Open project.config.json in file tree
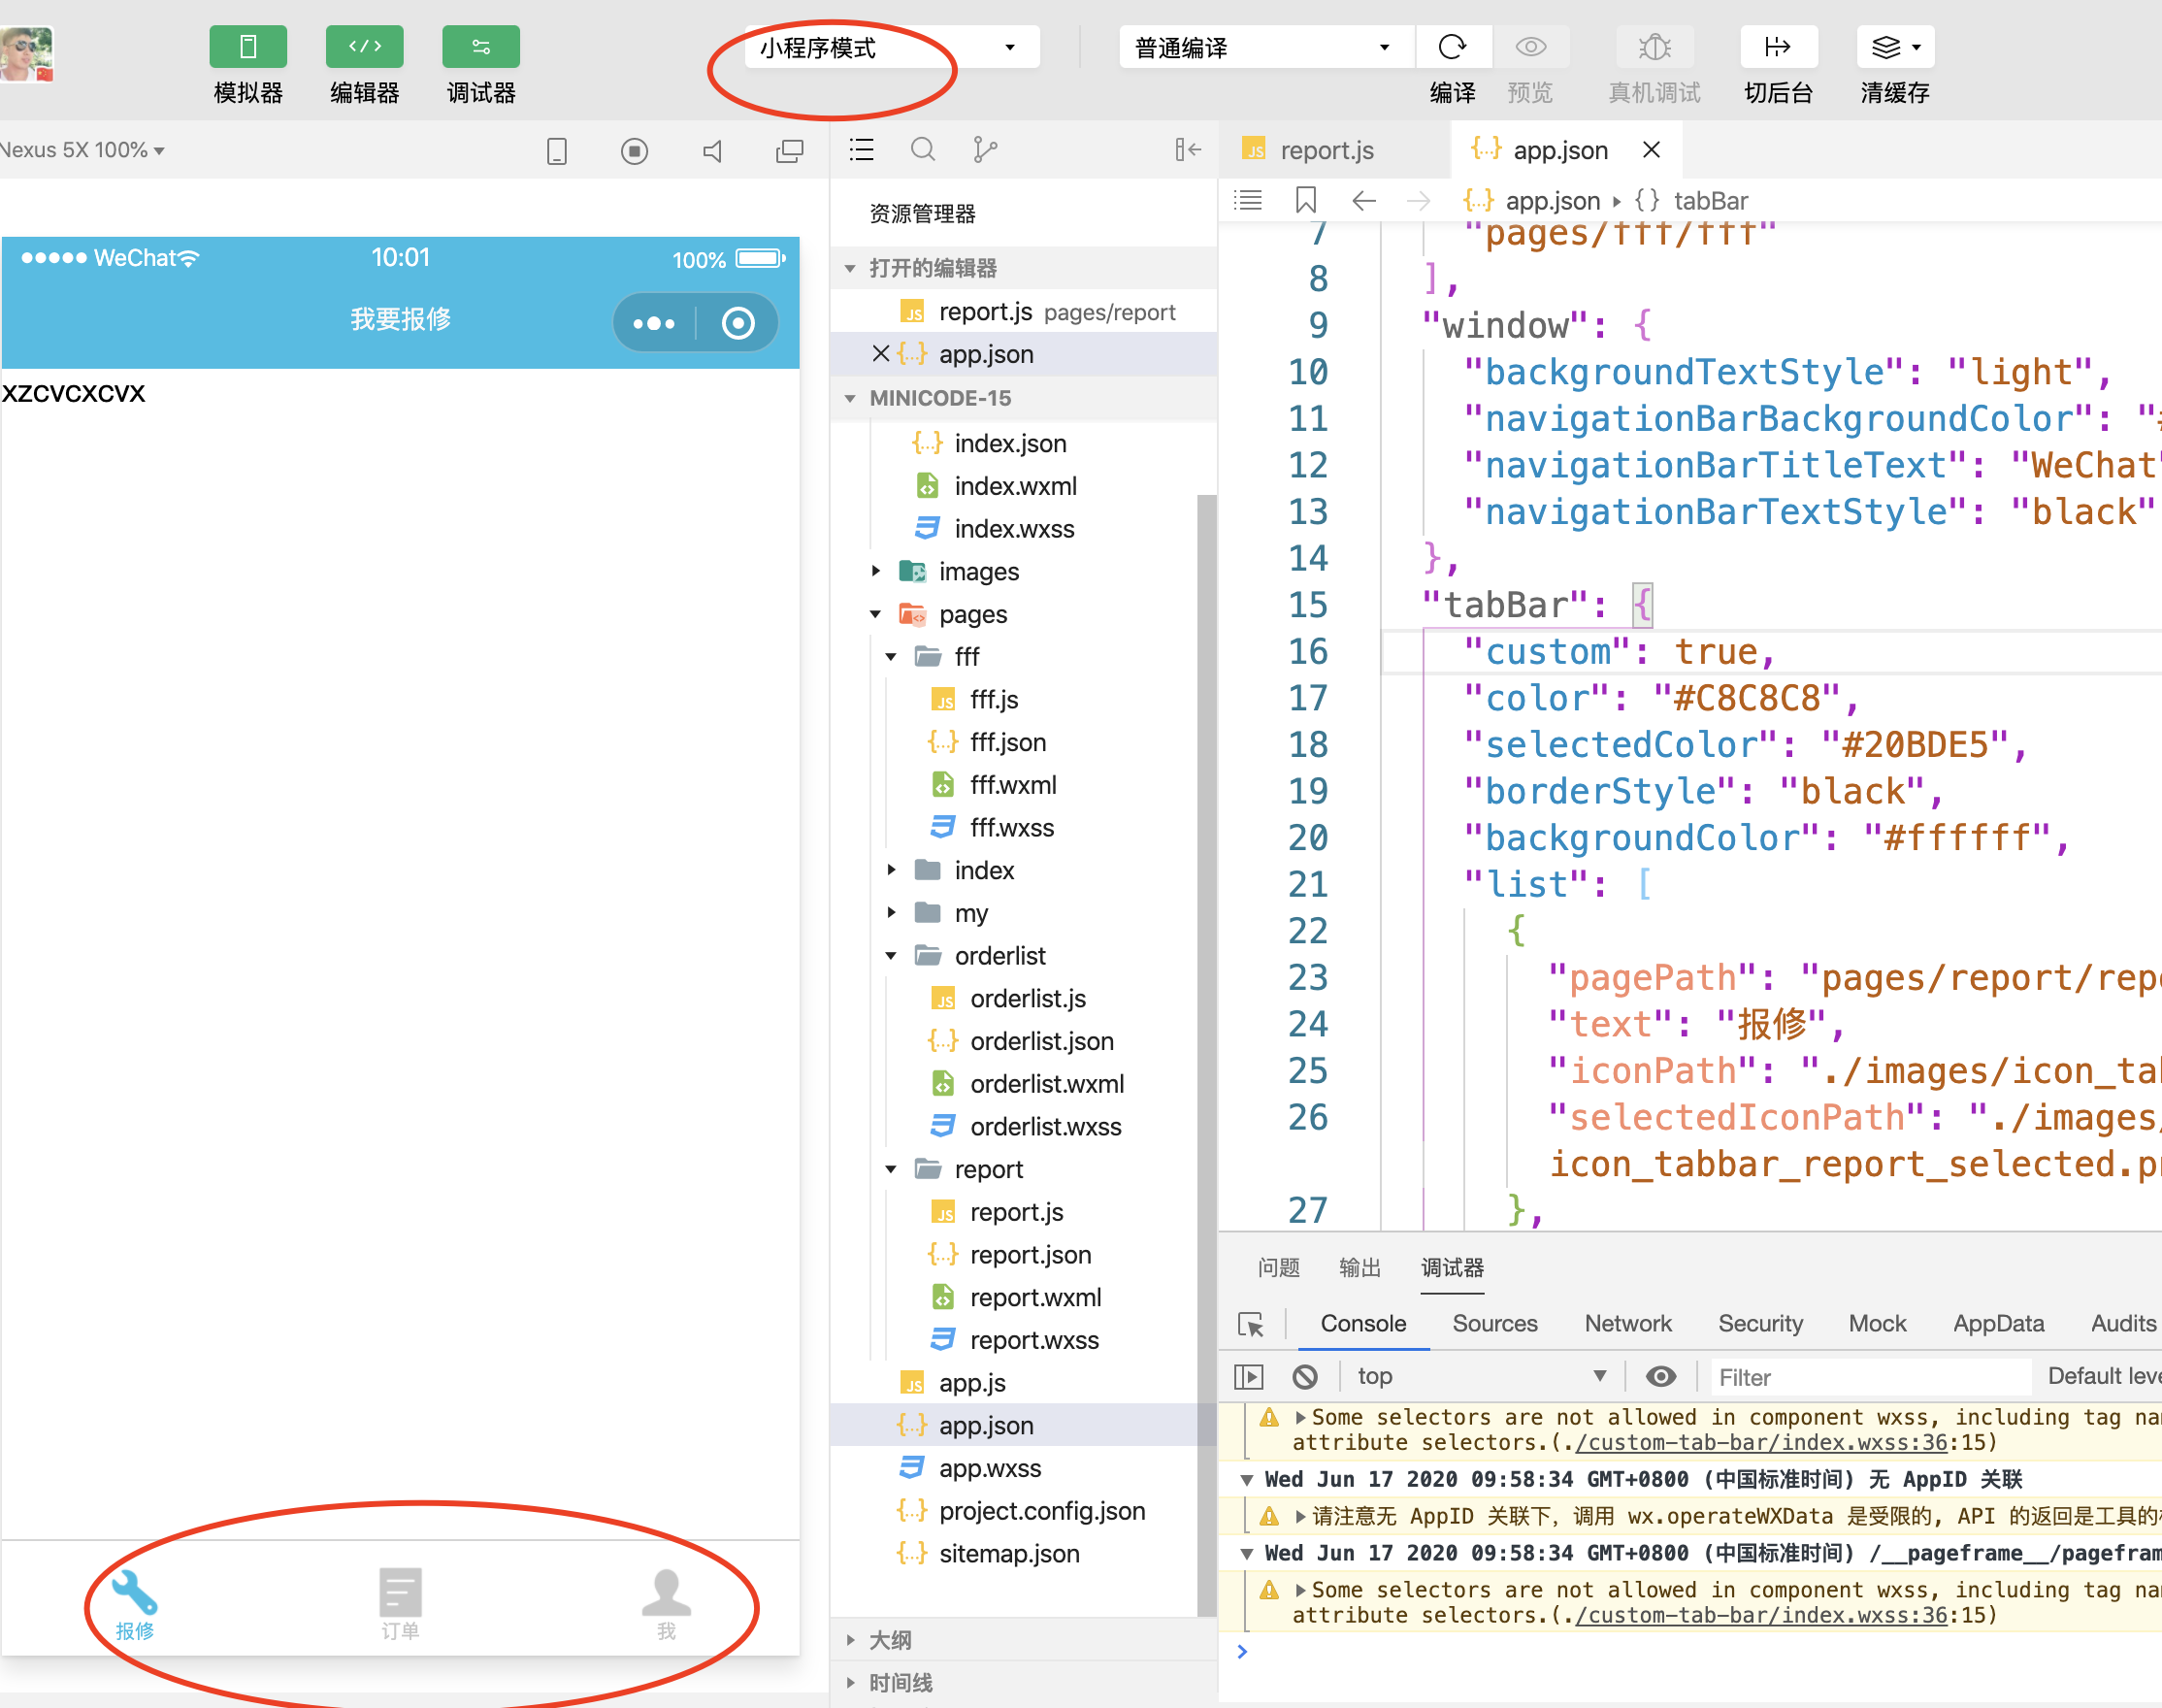The image size is (2162, 1708). (x=1041, y=1510)
